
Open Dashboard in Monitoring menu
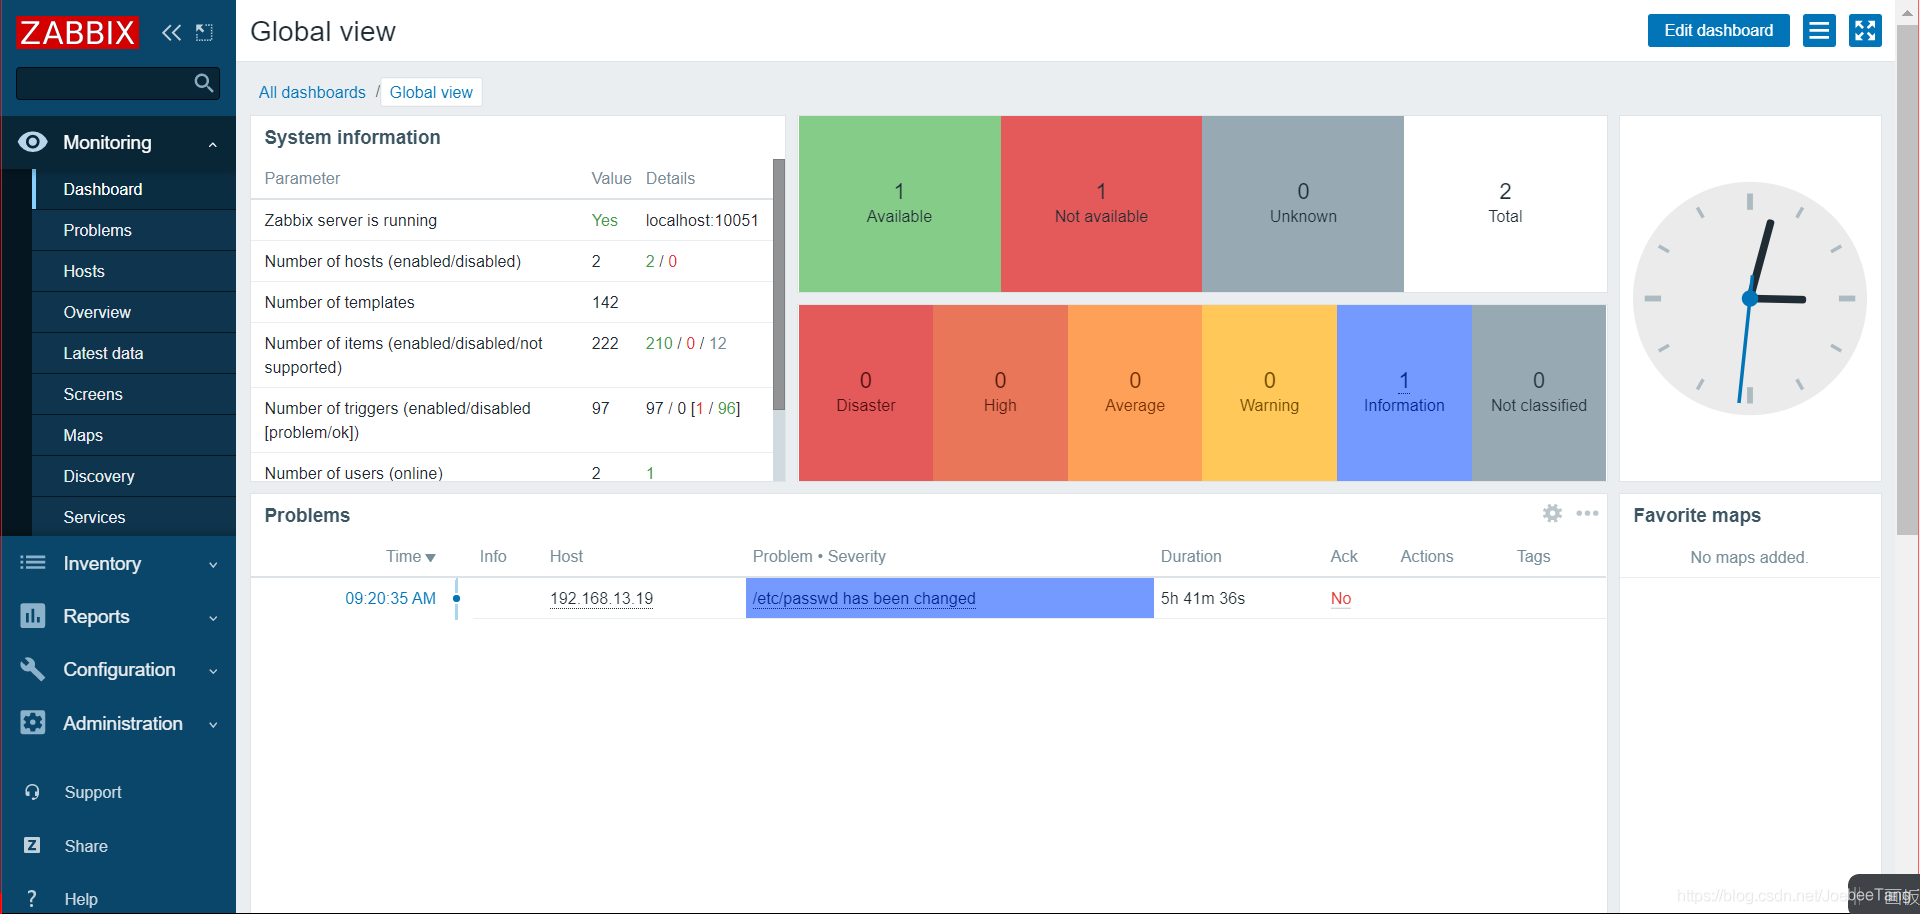point(134,189)
